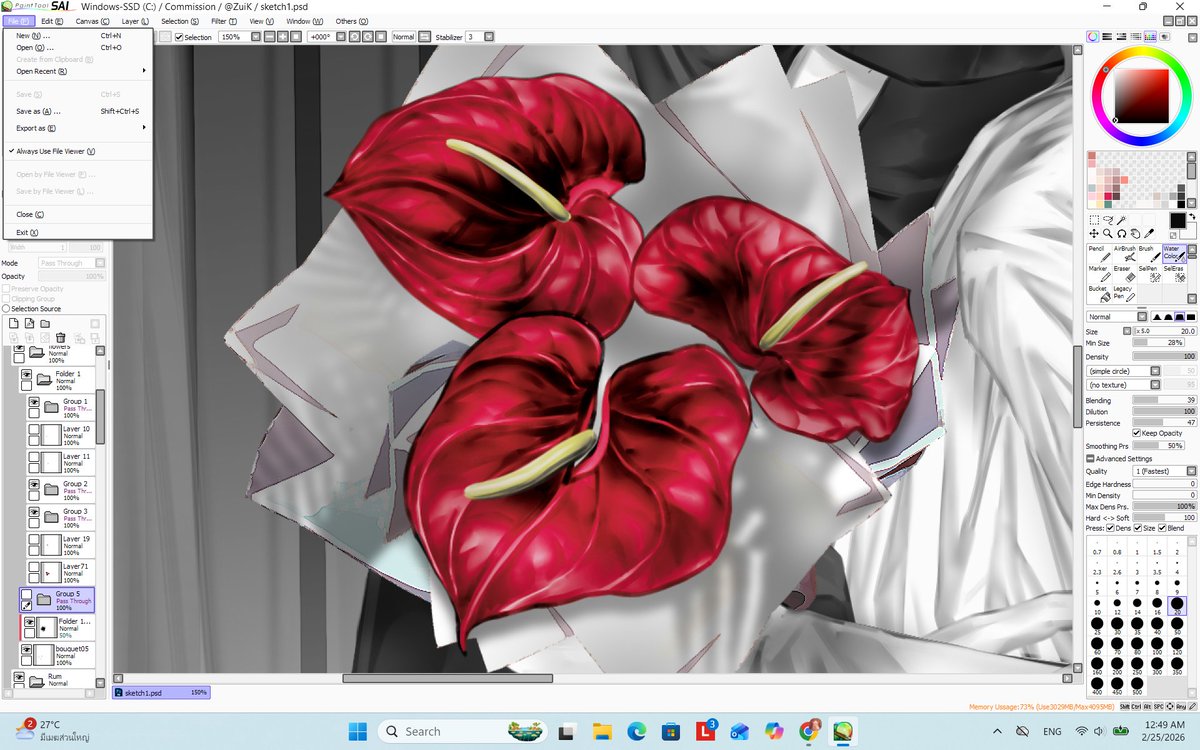1200x750 pixels.
Task: Show the color wheel panel icon
Action: click(x=1093, y=37)
